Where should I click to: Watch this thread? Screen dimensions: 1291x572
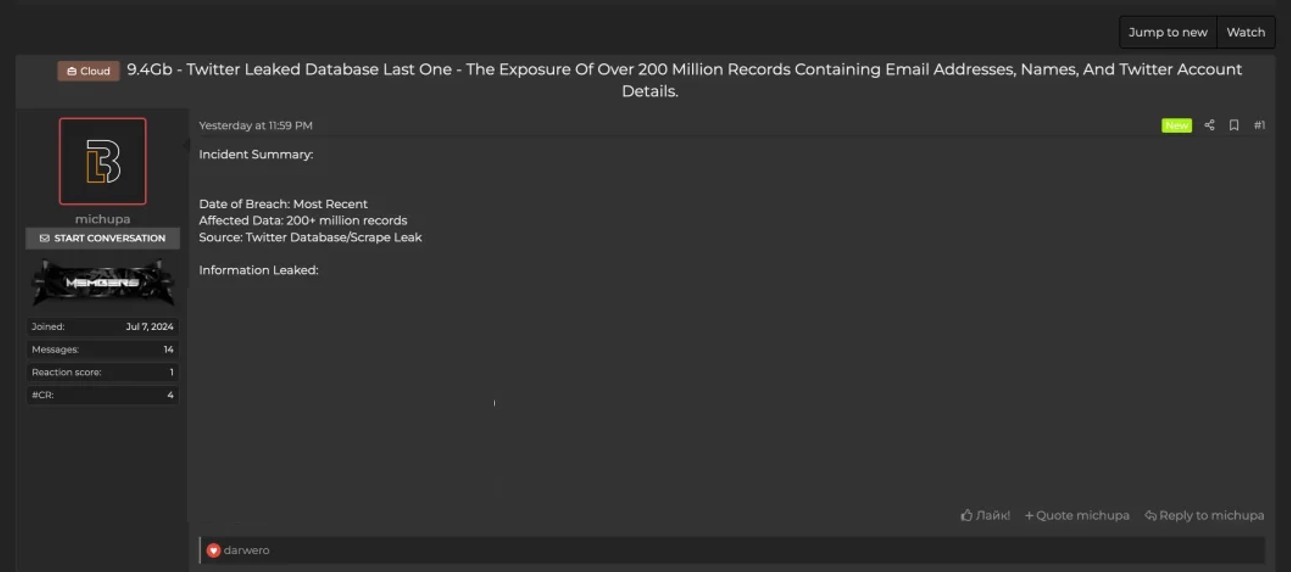pos(1245,32)
